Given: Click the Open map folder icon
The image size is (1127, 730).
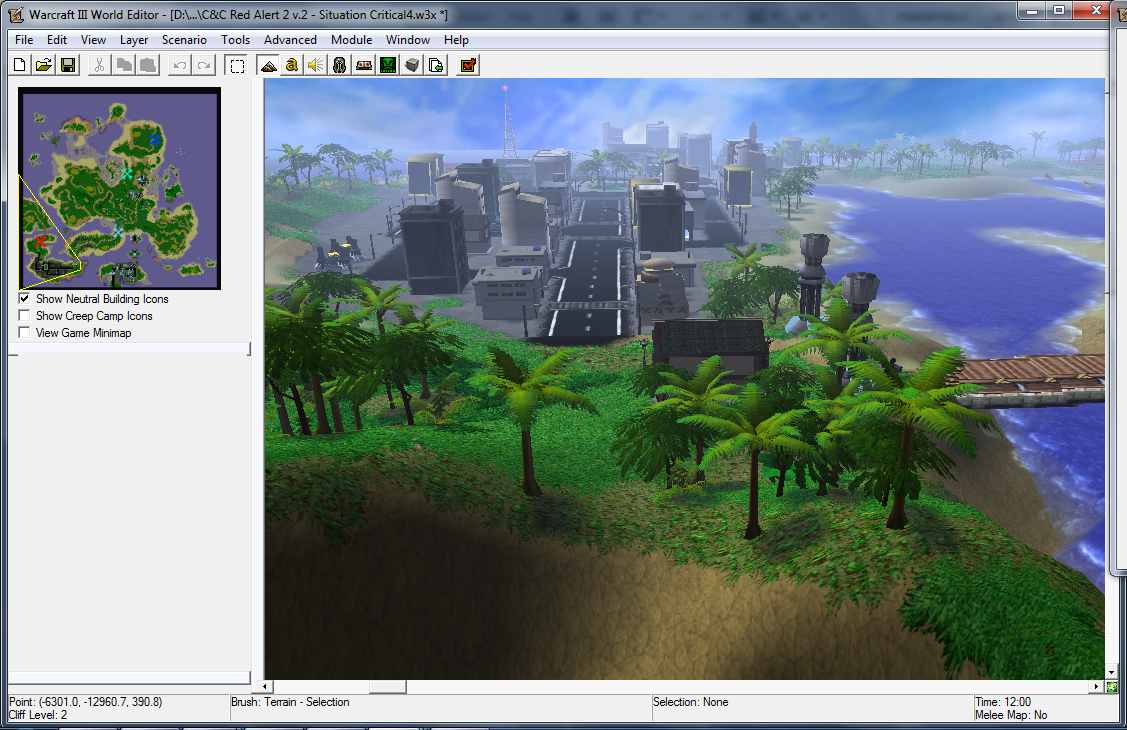Looking at the screenshot, I should tap(44, 65).
